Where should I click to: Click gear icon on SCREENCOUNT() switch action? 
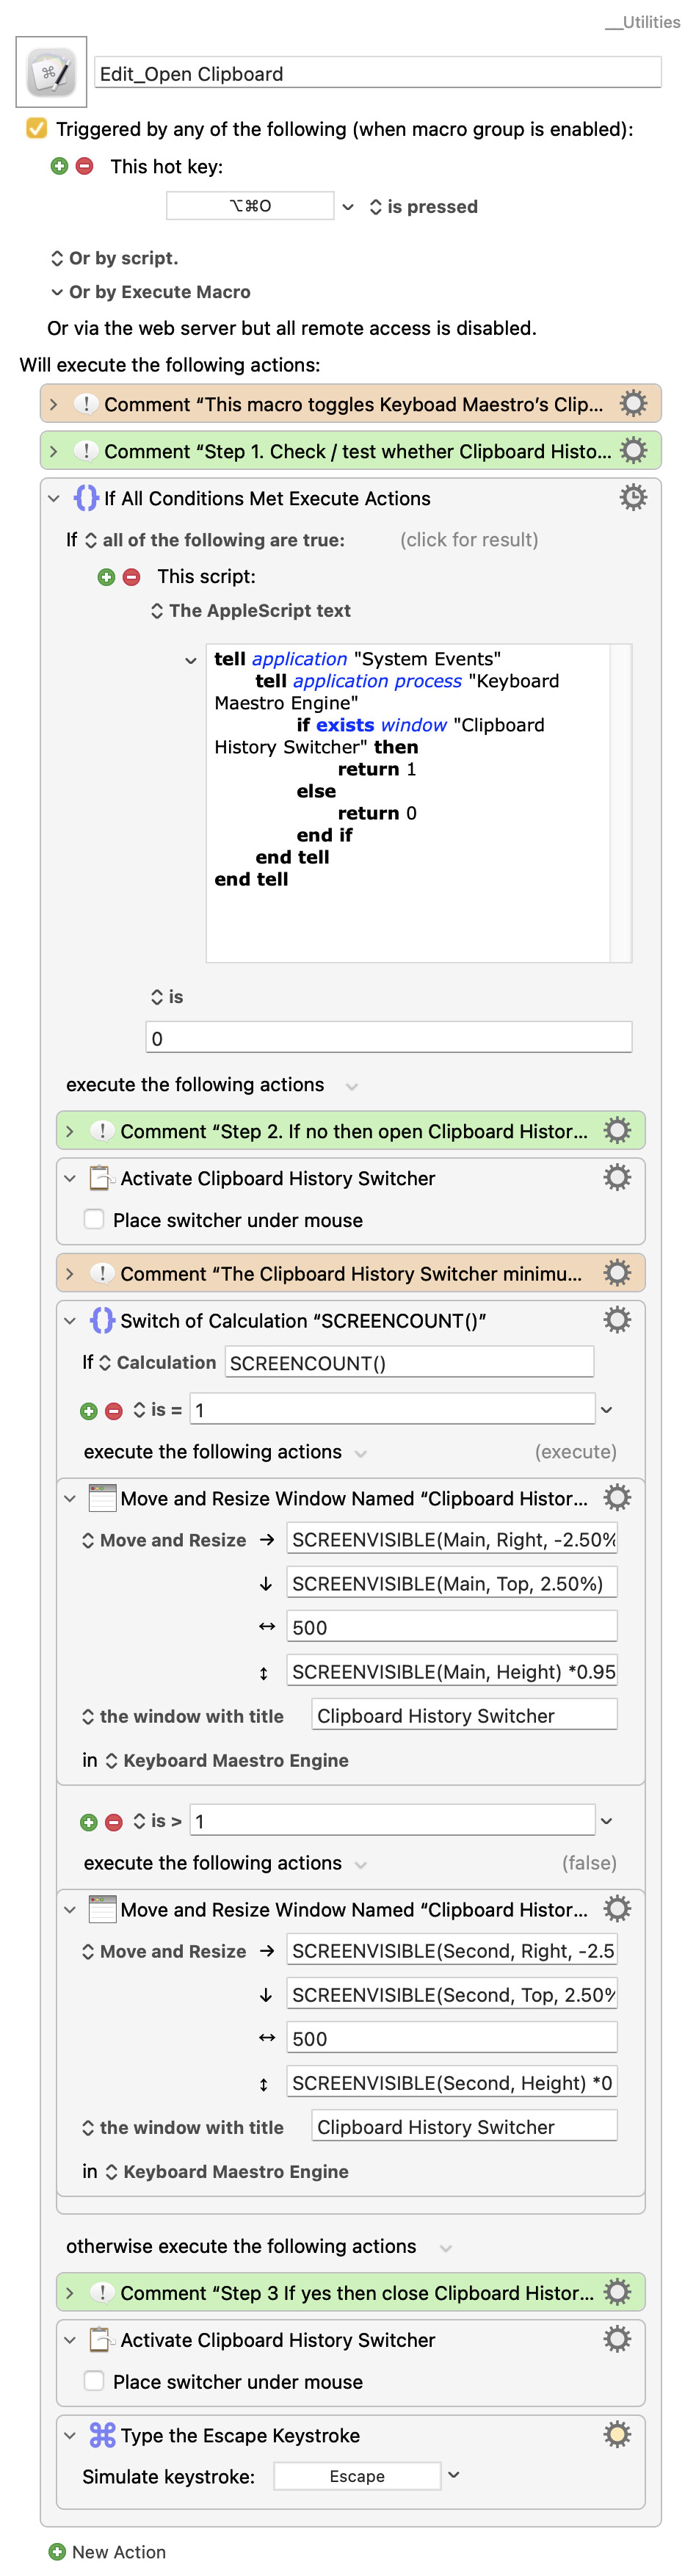(617, 1319)
